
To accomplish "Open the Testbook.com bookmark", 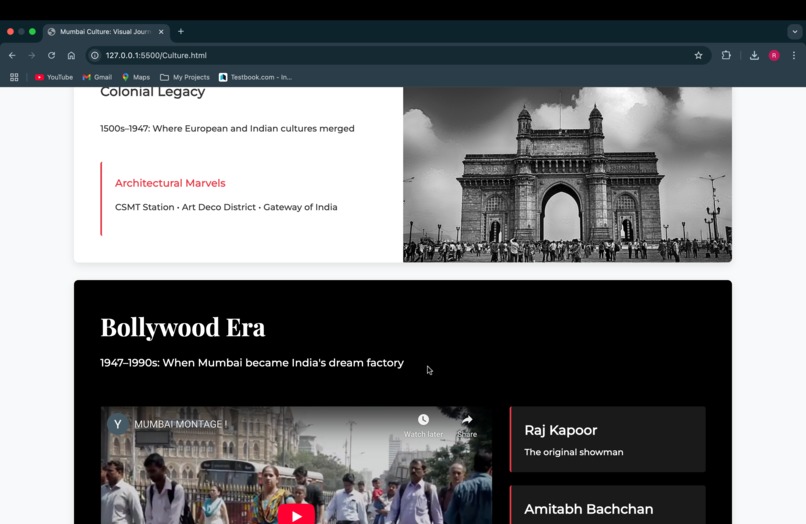I will click(x=255, y=77).
